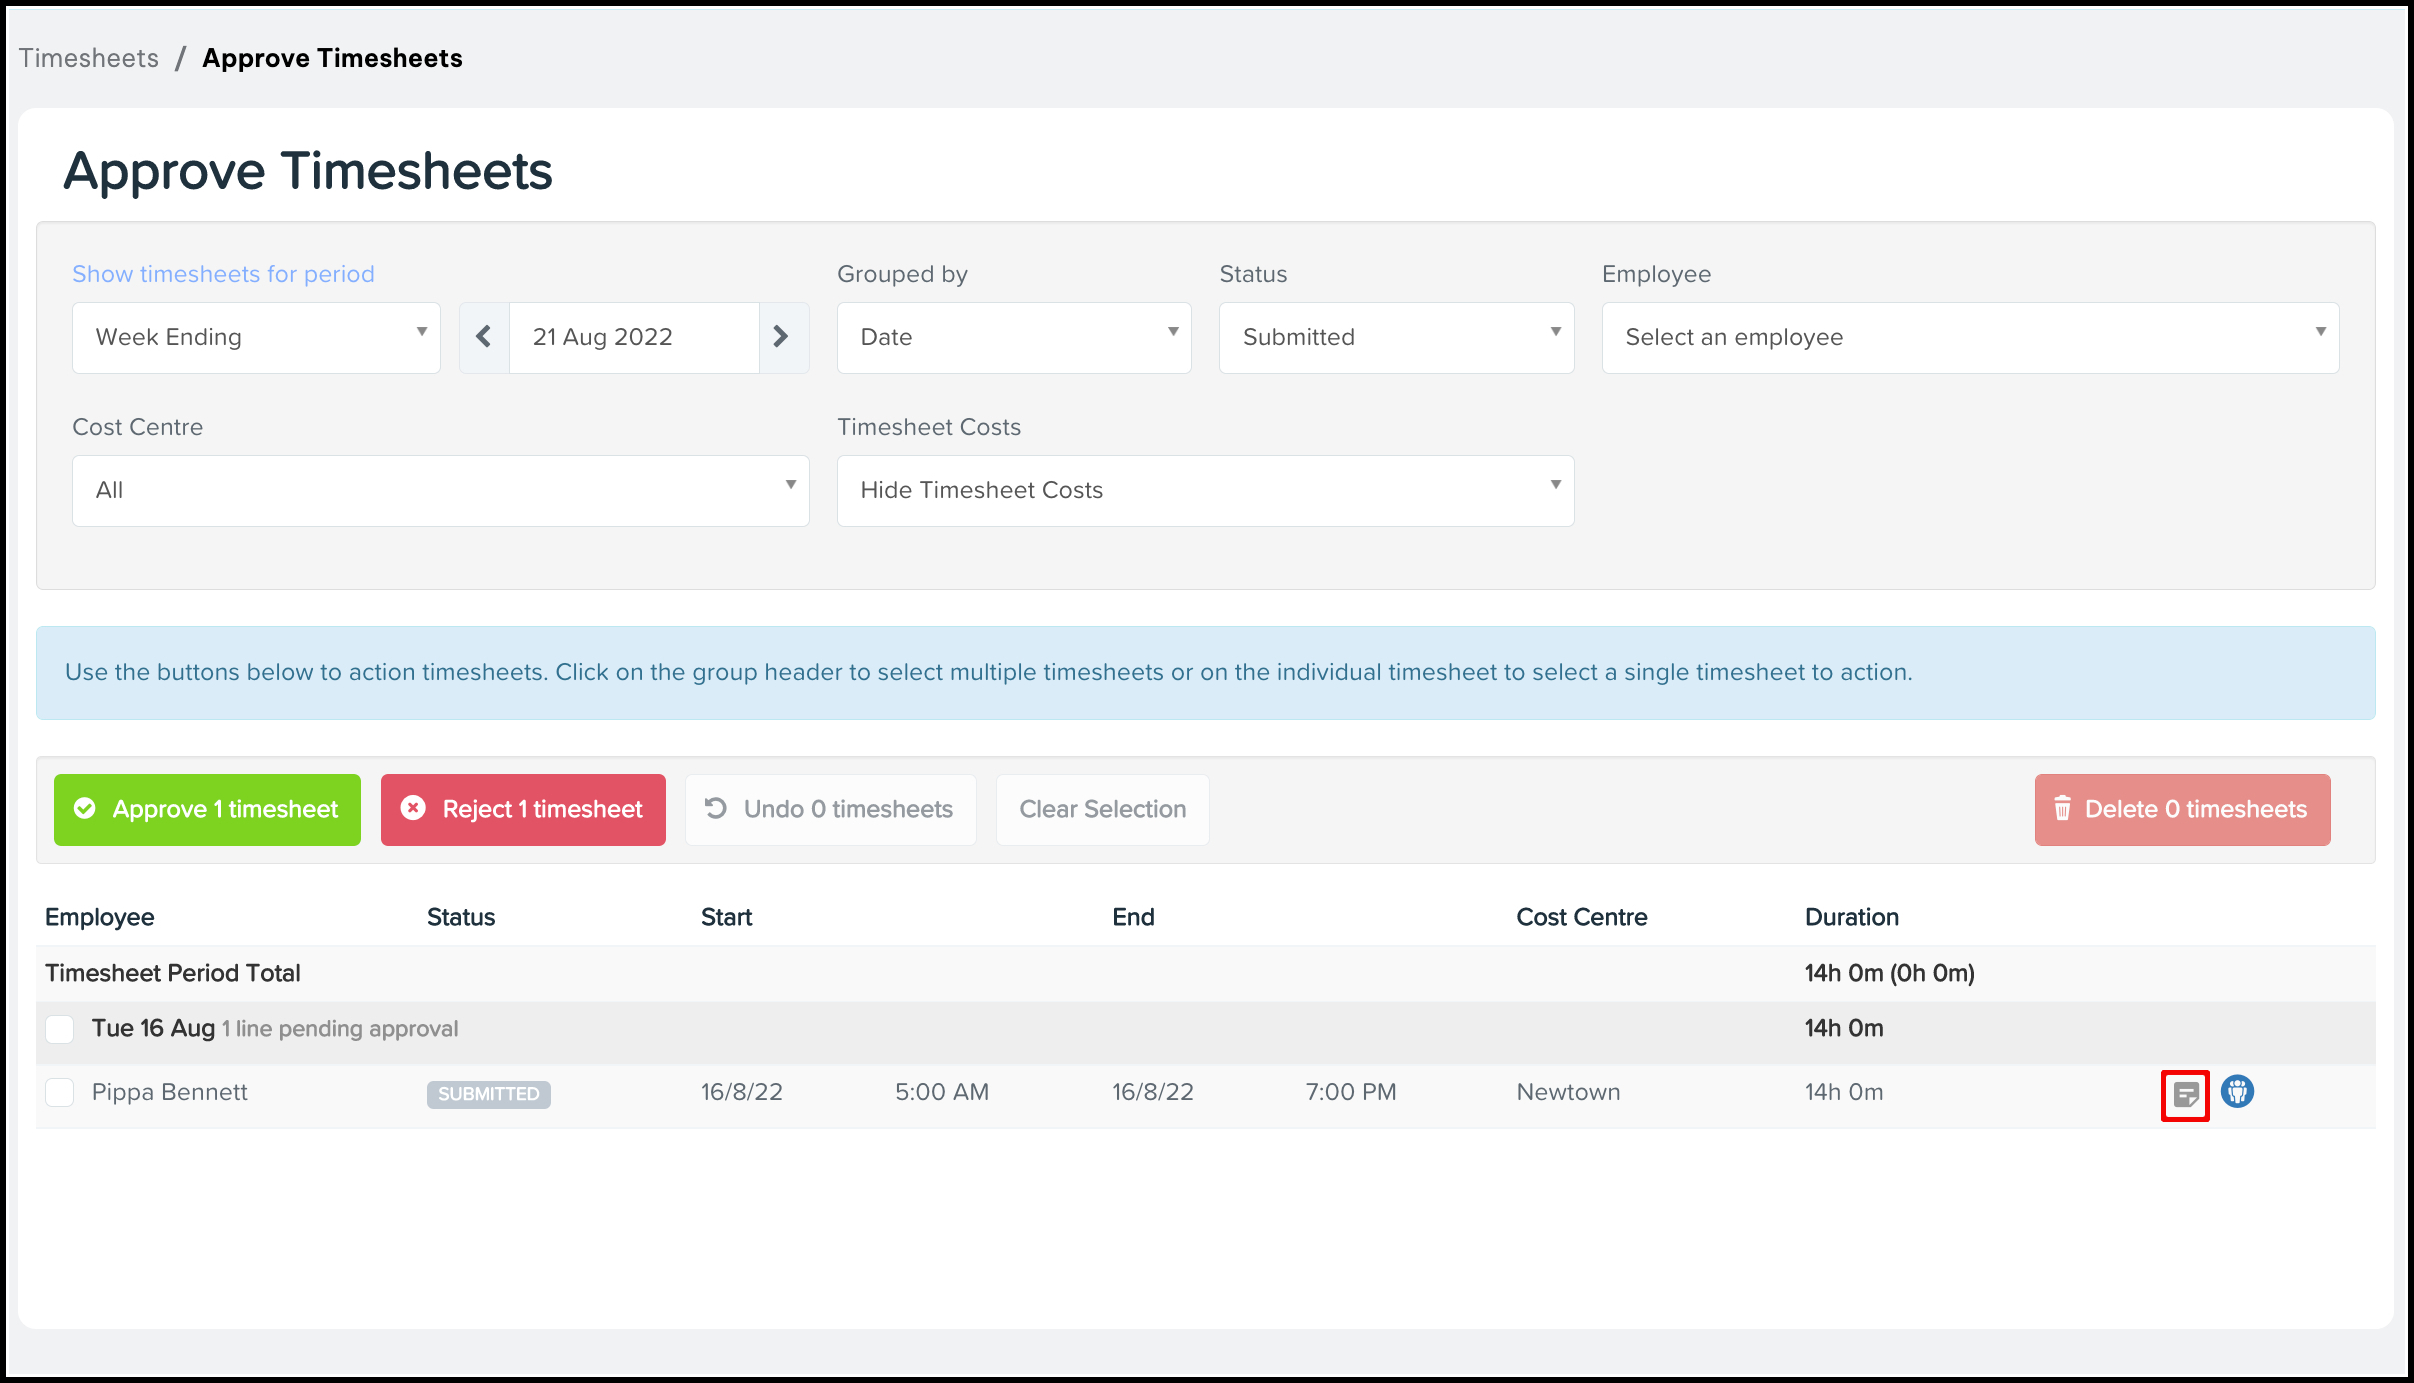The width and height of the screenshot is (2414, 1383).
Task: Select Pippa Bennett's timesheet checkbox
Action: [60, 1092]
